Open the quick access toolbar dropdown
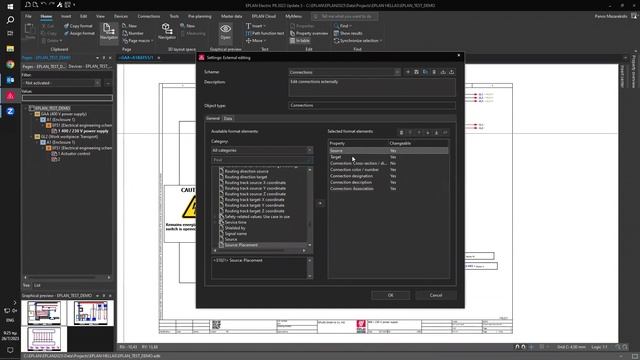The image size is (640, 360). tap(74, 5)
